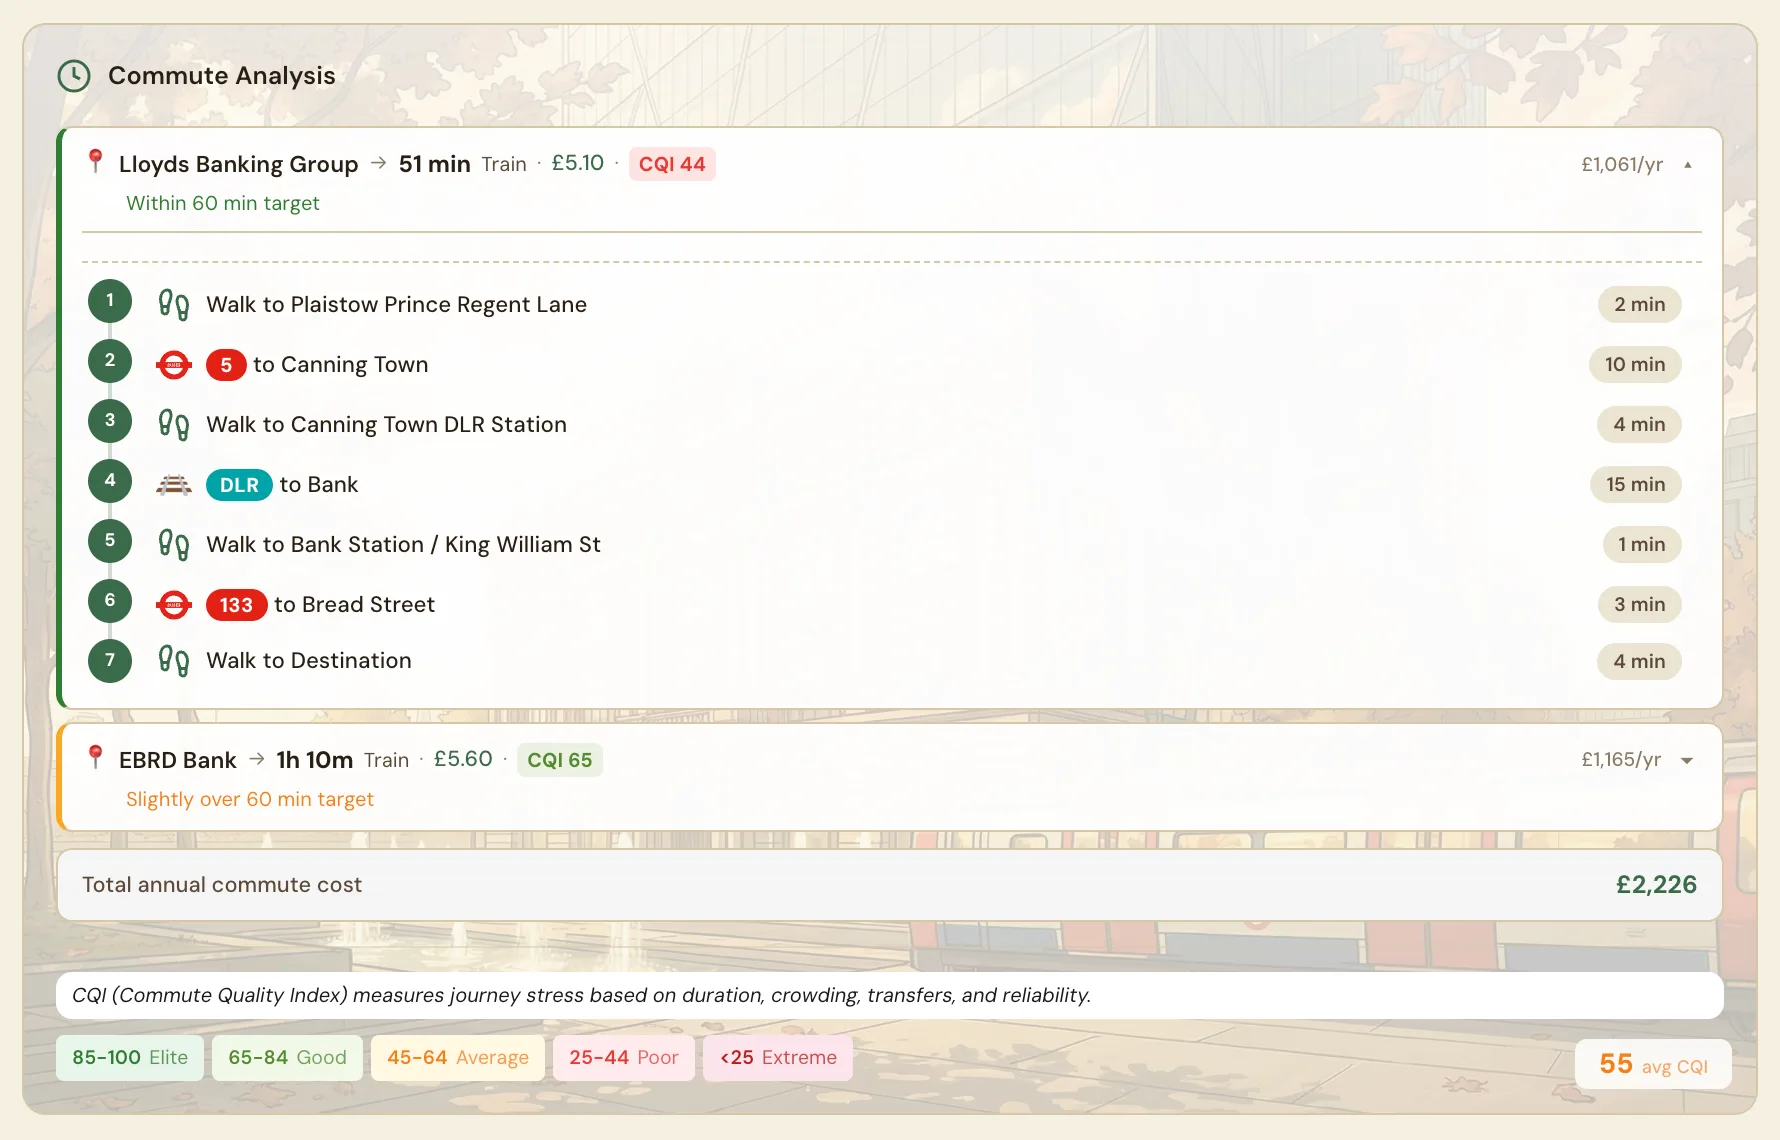Click the red pin icon next to Lloyds Banking Group
Viewport: 1780px width, 1140px height.
pyautogui.click(x=96, y=161)
